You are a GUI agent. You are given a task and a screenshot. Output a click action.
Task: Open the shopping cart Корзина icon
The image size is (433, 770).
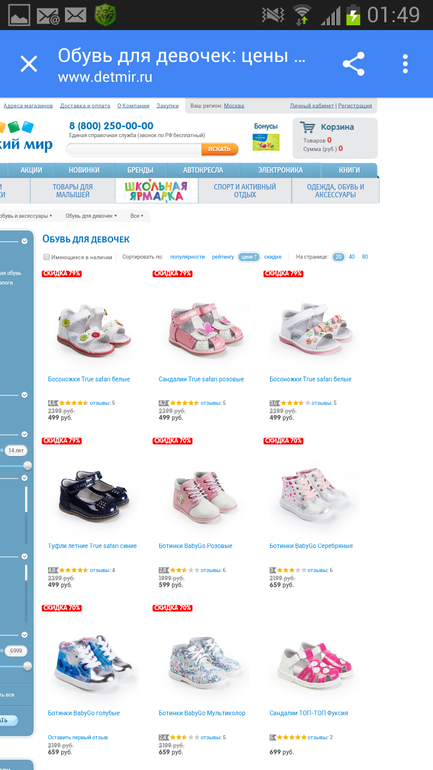308,127
